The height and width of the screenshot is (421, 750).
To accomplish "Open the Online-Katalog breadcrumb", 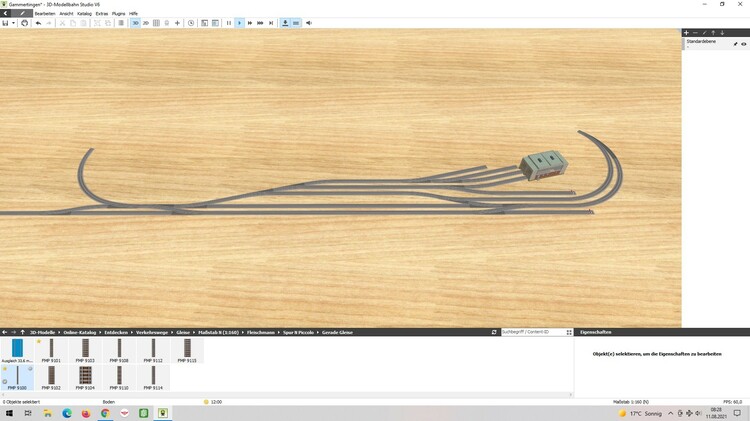I will pos(80,332).
